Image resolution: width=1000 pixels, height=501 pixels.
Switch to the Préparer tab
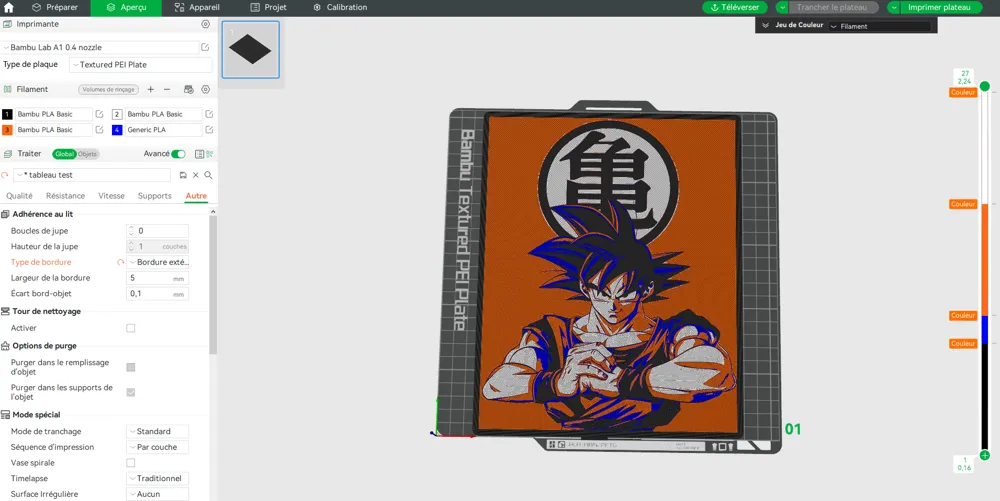[x=55, y=8]
